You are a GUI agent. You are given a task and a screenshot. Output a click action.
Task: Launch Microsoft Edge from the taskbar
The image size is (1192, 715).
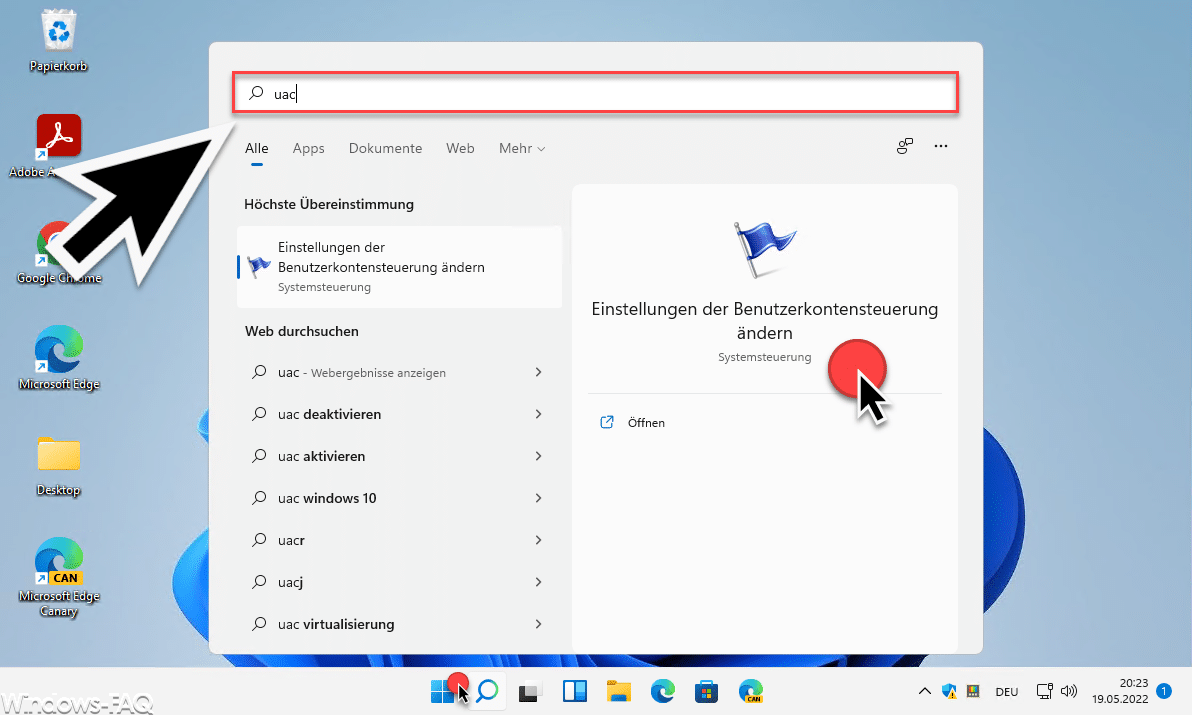[663, 691]
